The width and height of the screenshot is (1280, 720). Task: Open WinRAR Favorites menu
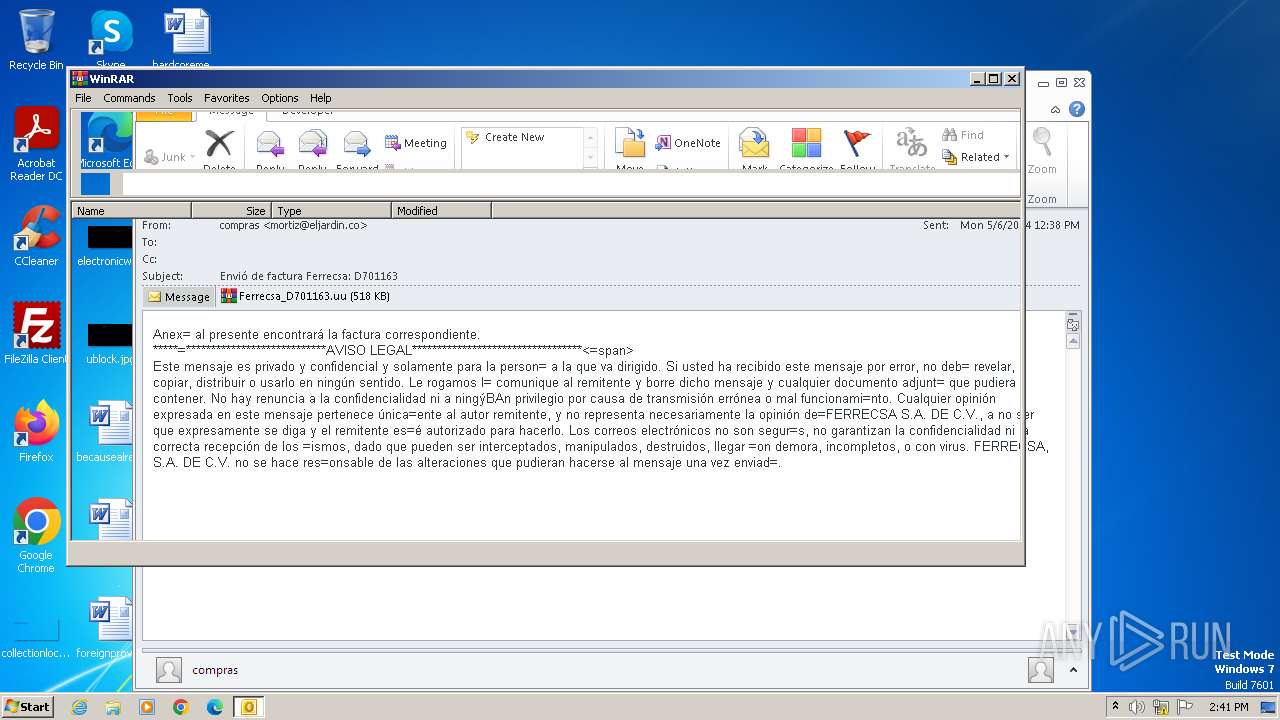[x=227, y=98]
